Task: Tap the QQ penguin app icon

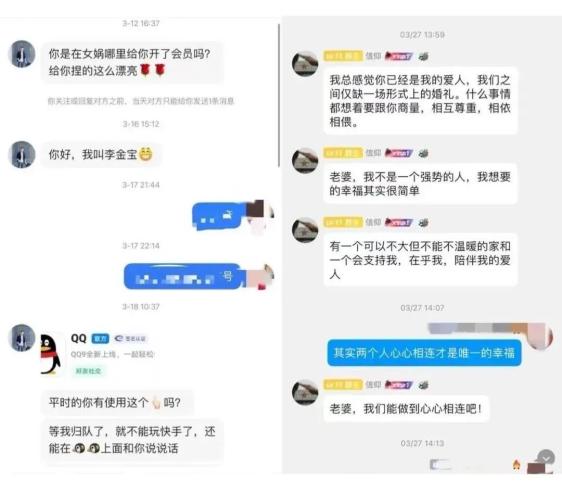Action: (50, 355)
